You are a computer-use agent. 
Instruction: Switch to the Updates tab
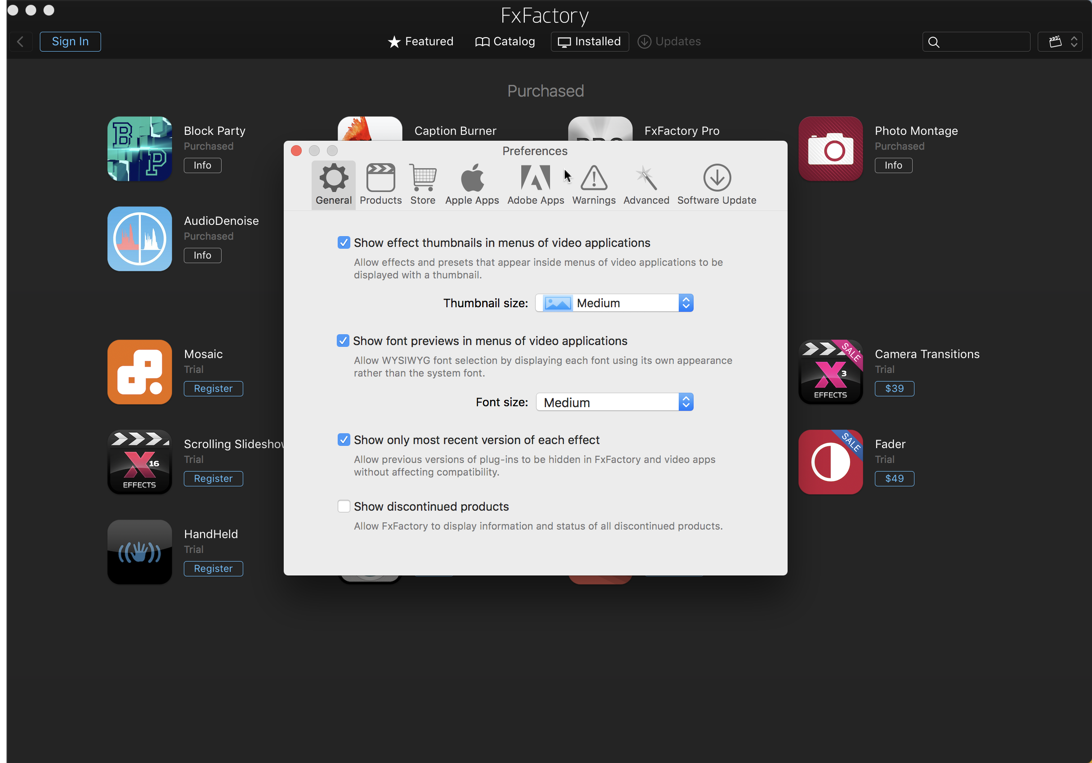click(x=669, y=42)
